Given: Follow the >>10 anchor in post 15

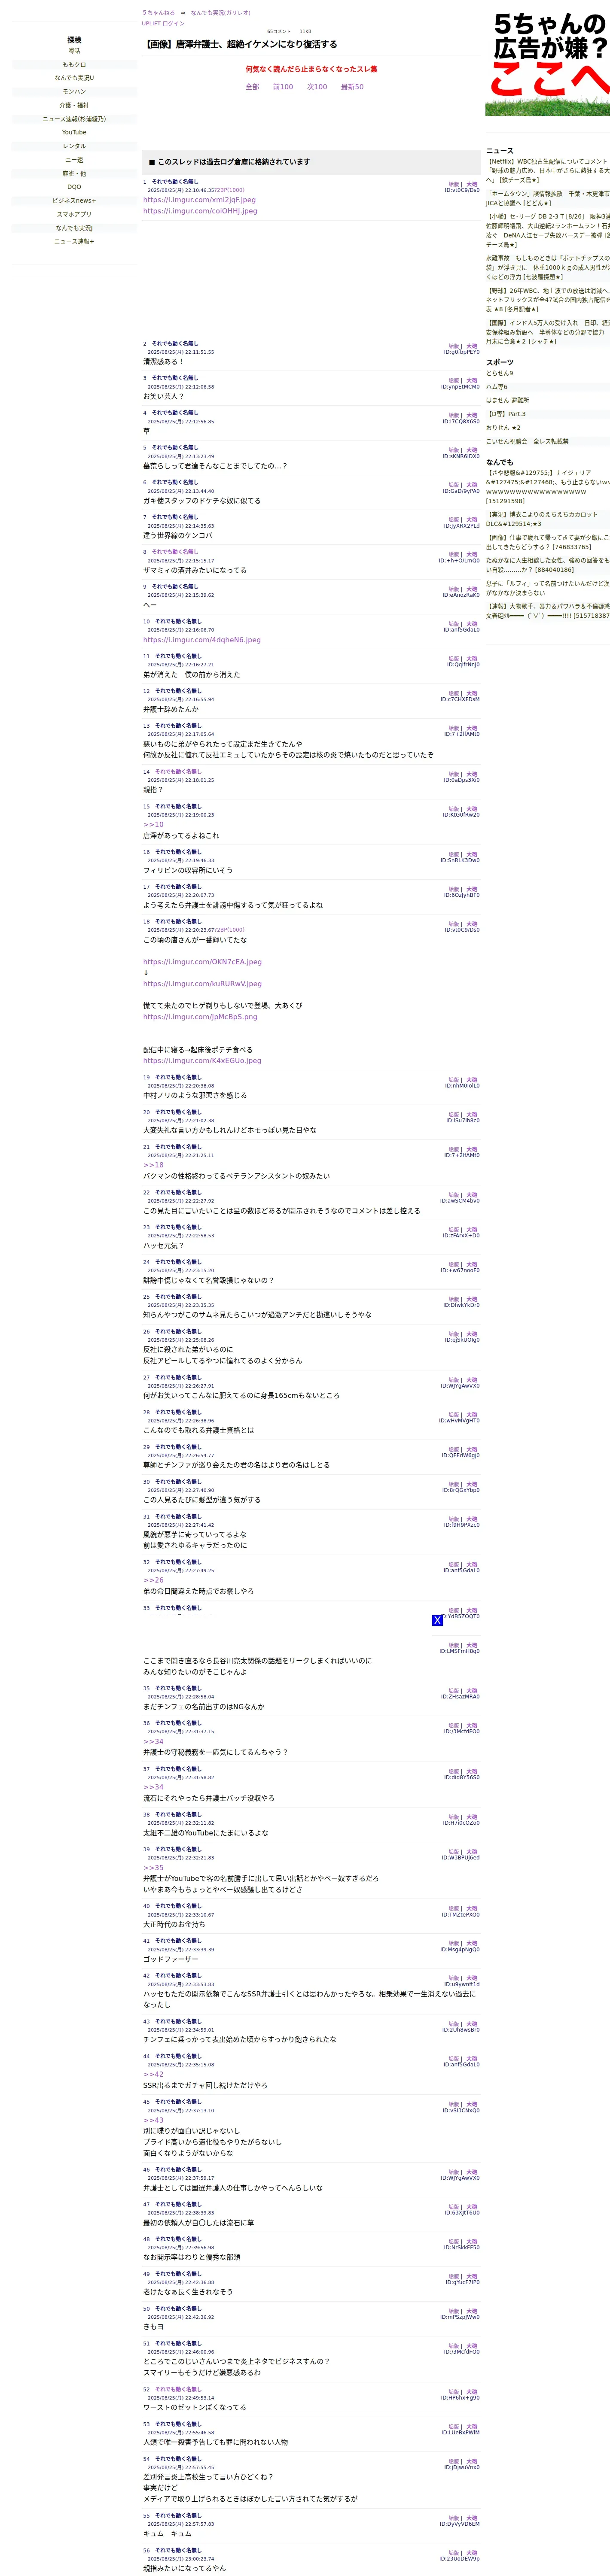Looking at the screenshot, I should point(153,825).
